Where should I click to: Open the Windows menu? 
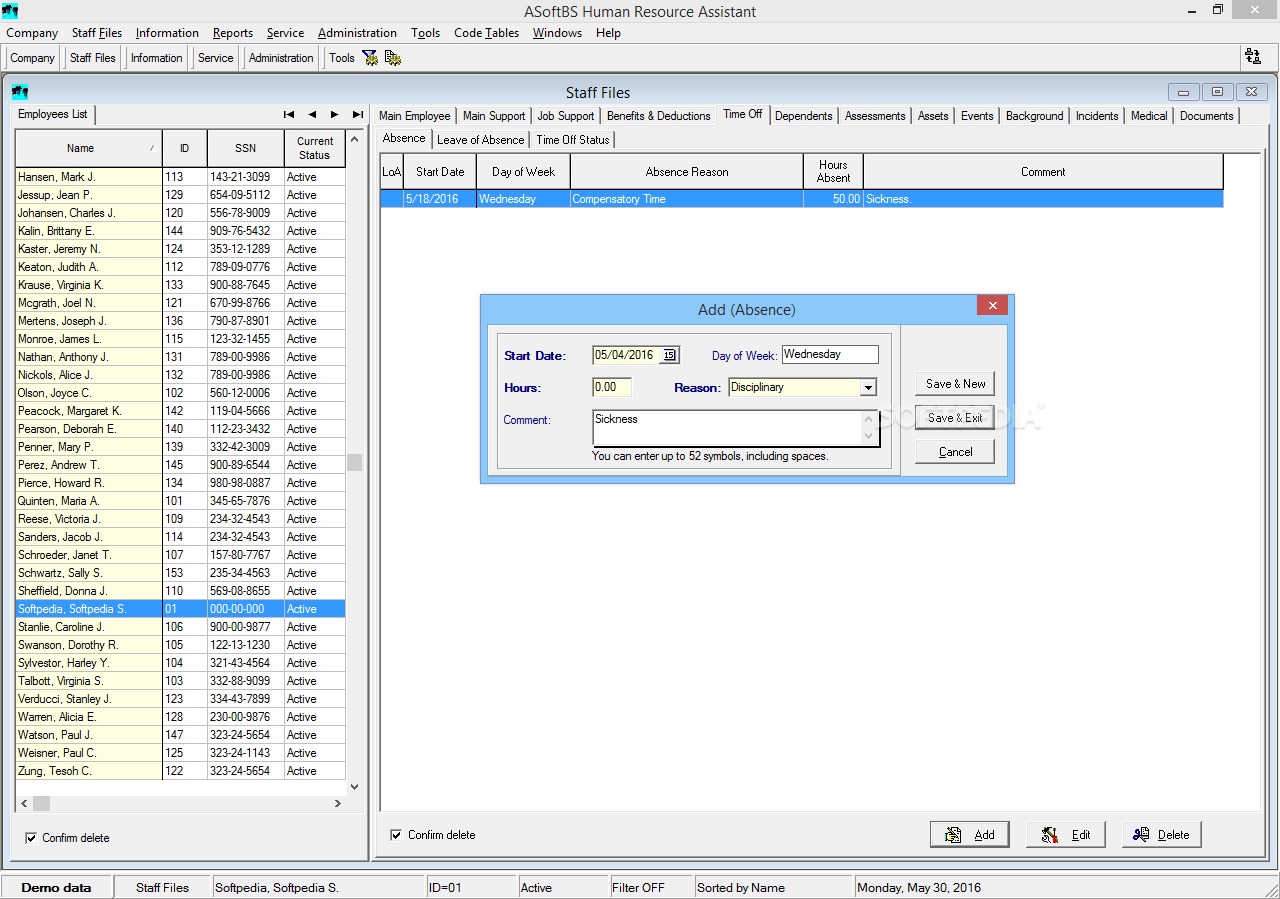pos(557,33)
